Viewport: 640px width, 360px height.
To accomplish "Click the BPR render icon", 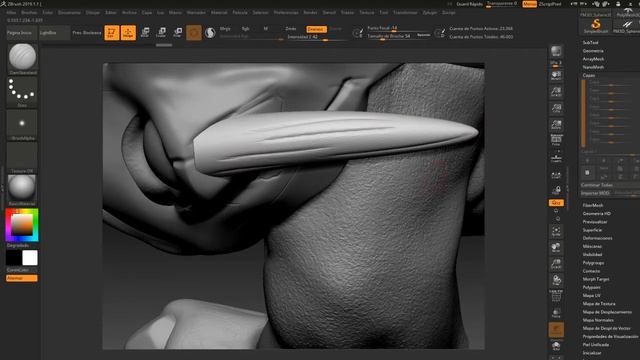I will [x=556, y=51].
